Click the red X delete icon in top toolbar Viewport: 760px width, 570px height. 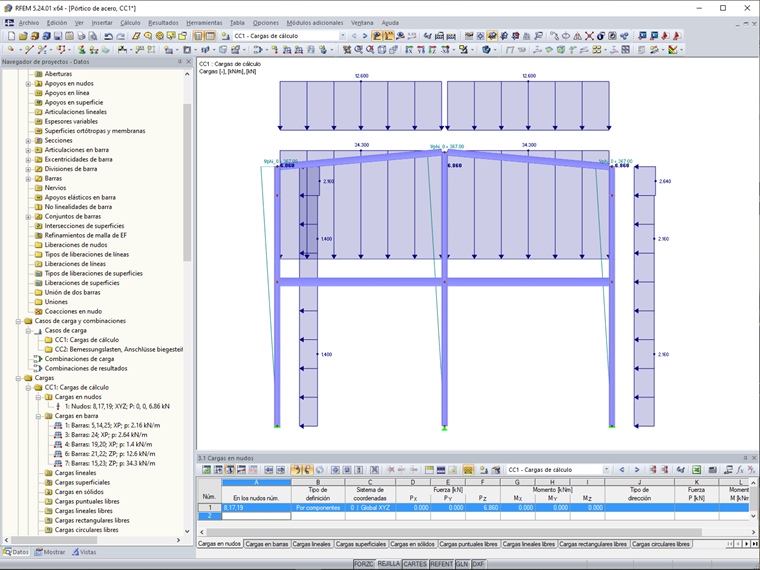click(589, 36)
